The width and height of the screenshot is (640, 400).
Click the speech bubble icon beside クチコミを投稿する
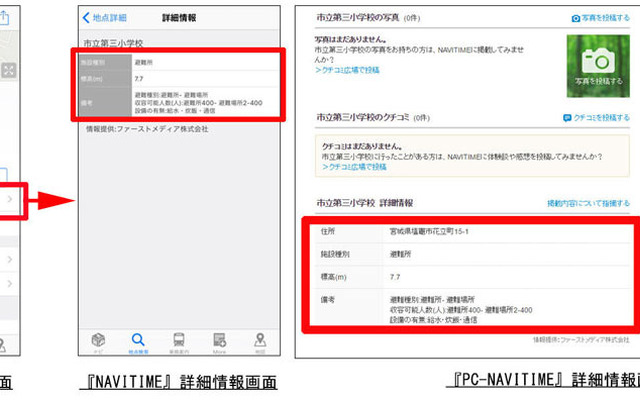click(x=567, y=118)
